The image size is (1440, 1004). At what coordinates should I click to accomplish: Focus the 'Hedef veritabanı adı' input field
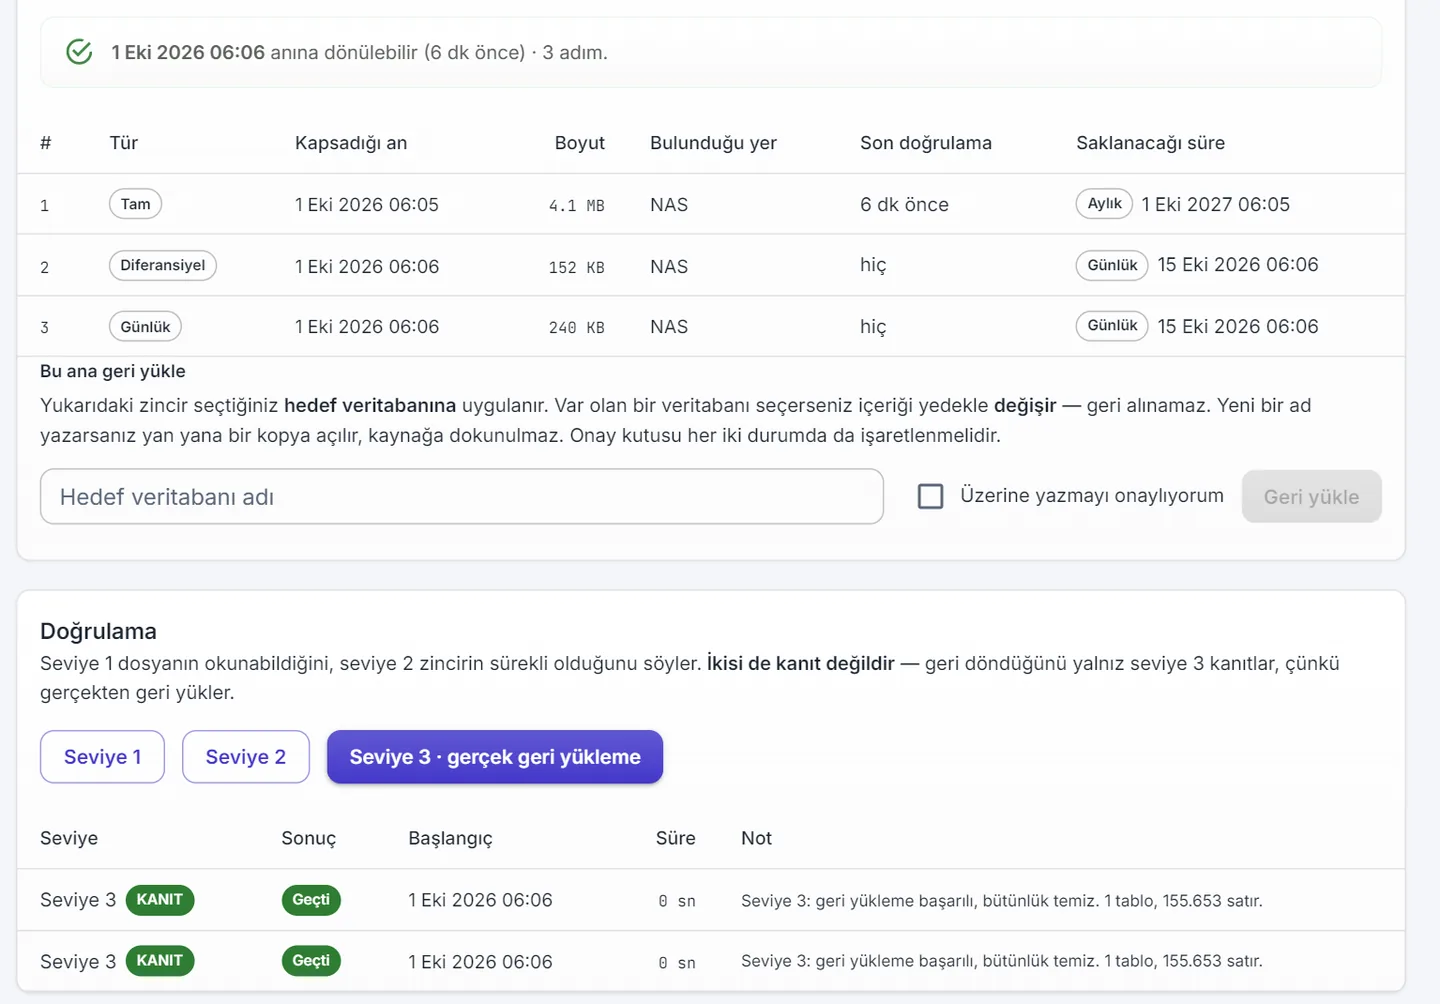462,497
